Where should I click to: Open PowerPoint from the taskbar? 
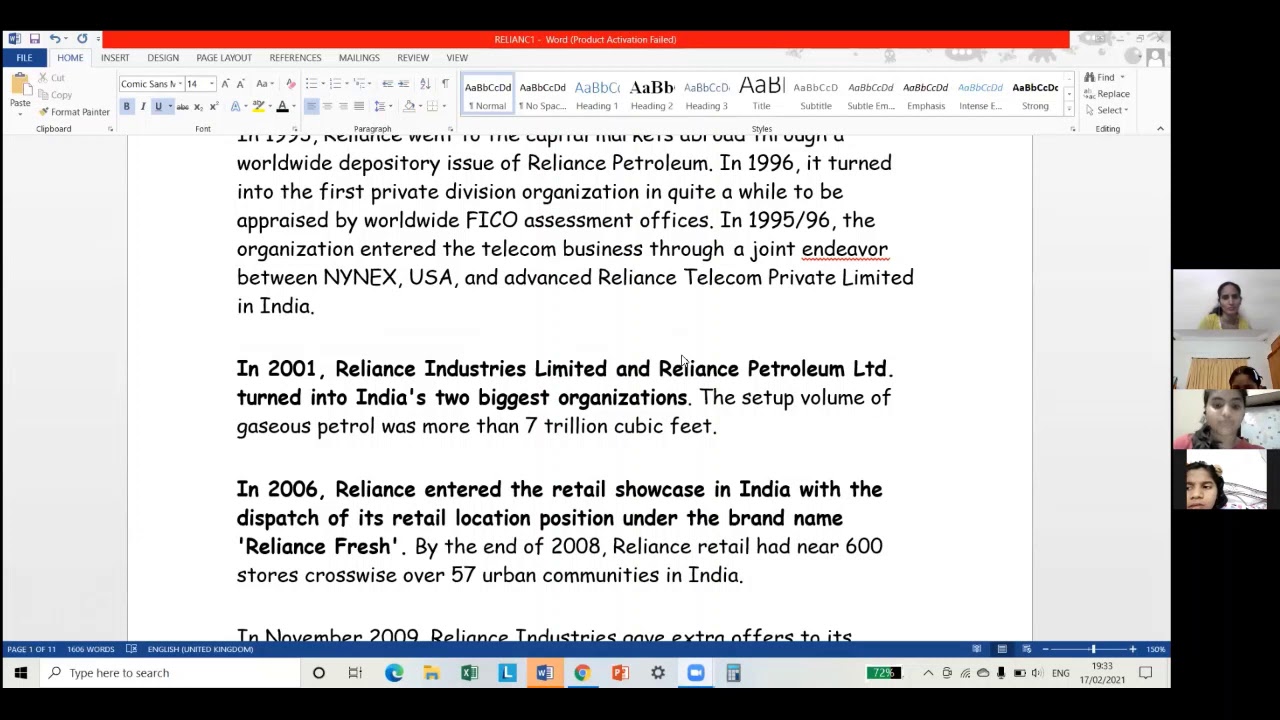coord(620,673)
